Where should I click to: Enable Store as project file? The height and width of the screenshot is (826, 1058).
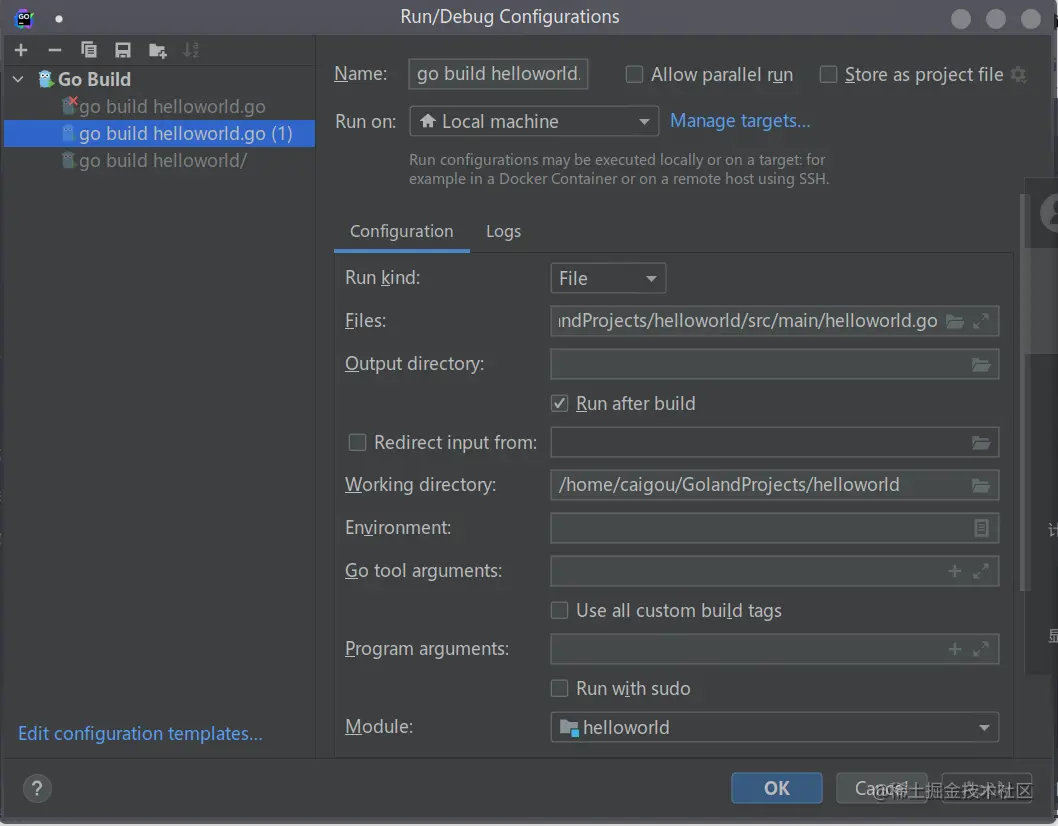coord(828,74)
